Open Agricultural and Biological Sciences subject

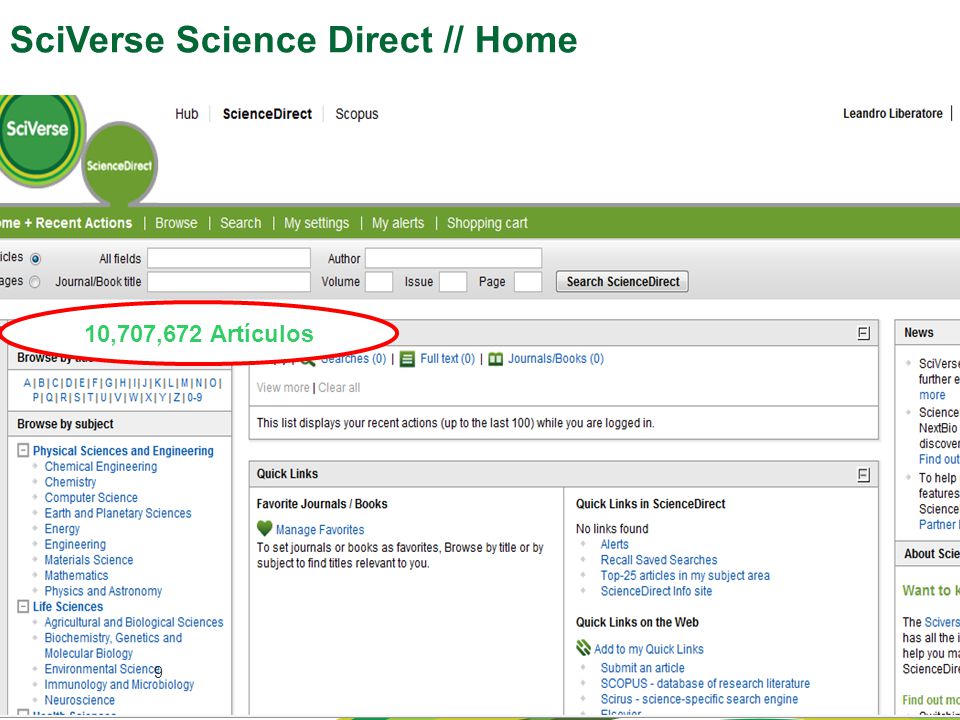(134, 622)
